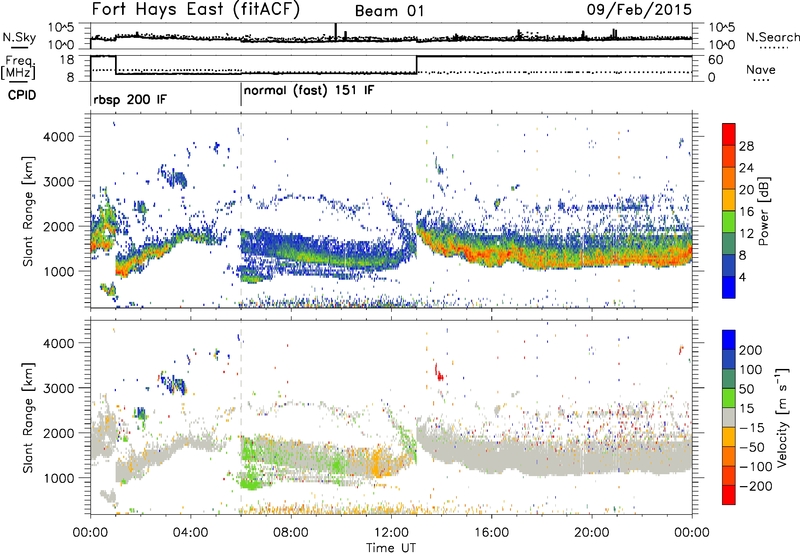Click the "60" Nave axis tick
800x554 pixels.
coord(716,60)
